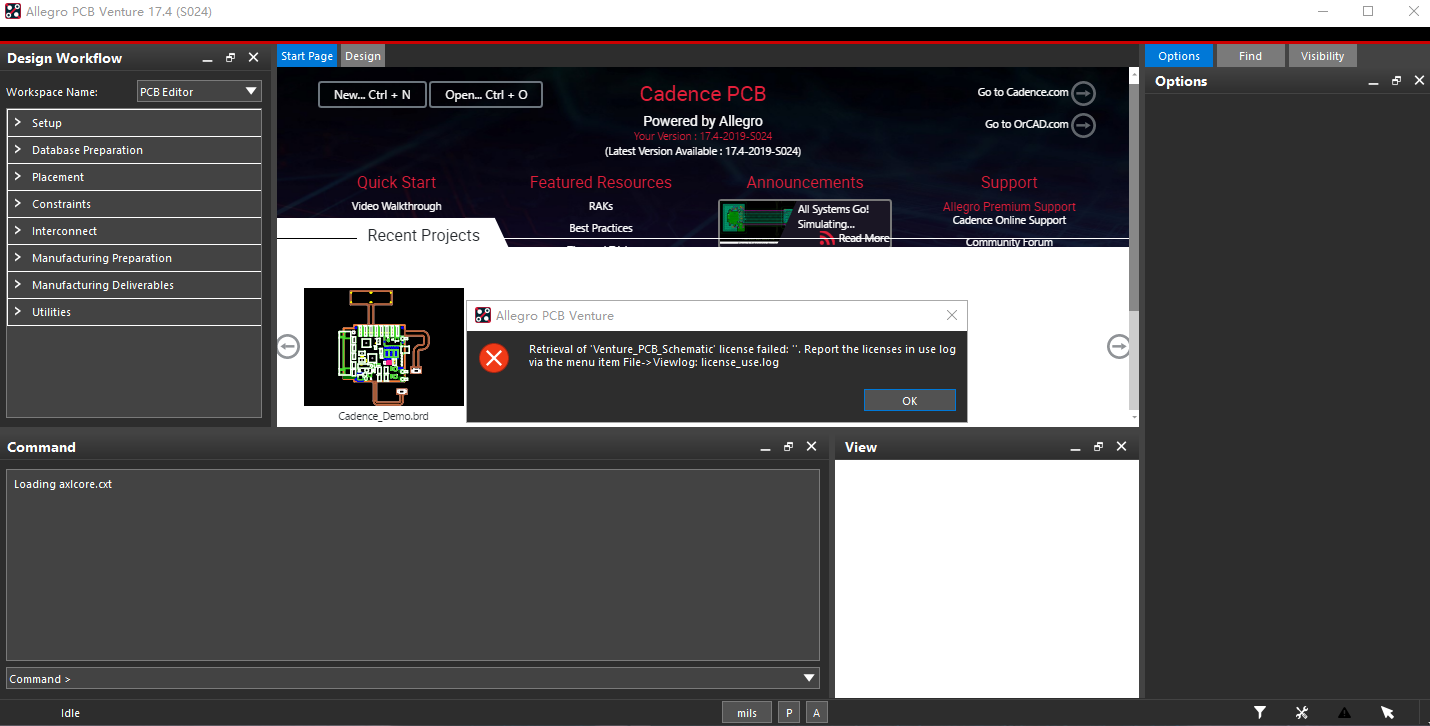Minimize the Command panel

click(x=766, y=447)
